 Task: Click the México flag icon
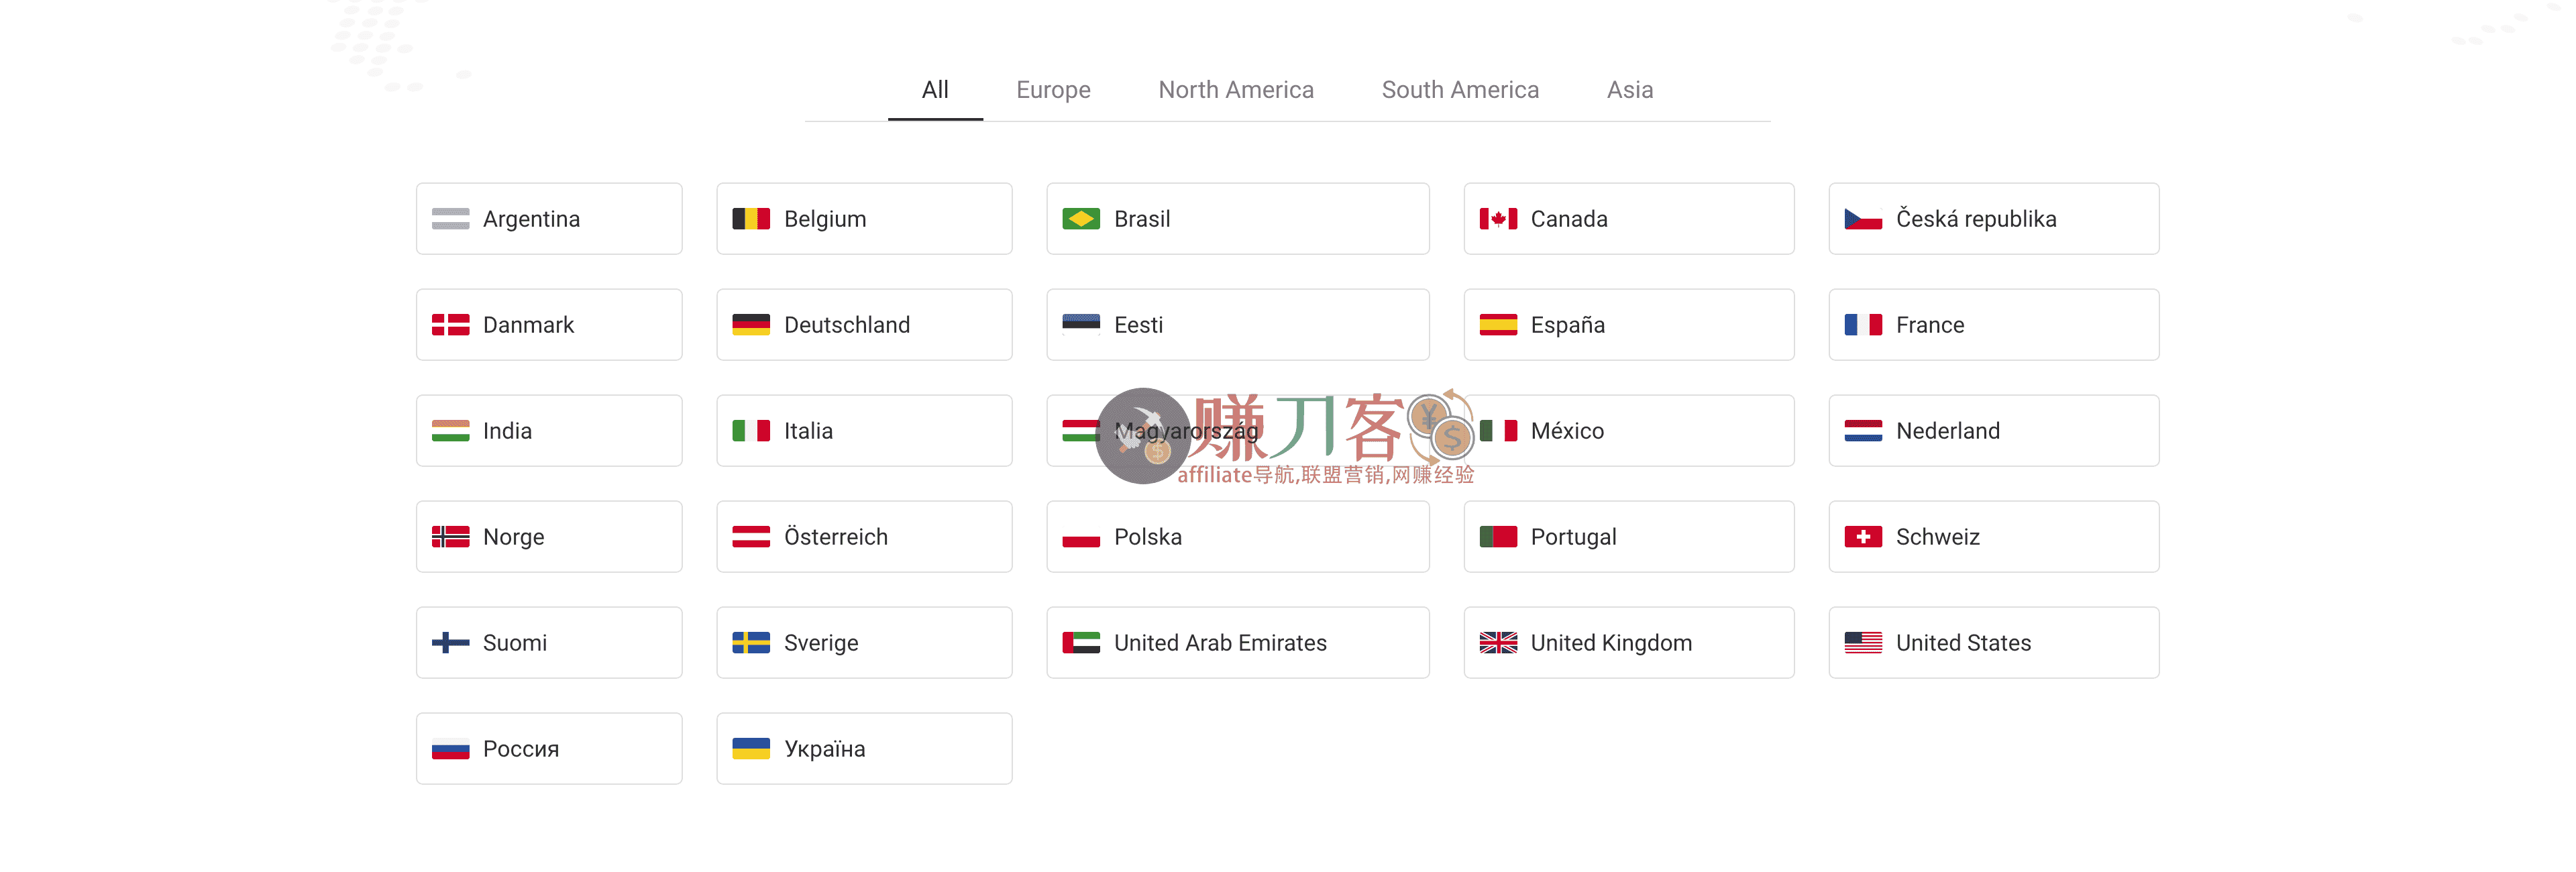(1497, 430)
